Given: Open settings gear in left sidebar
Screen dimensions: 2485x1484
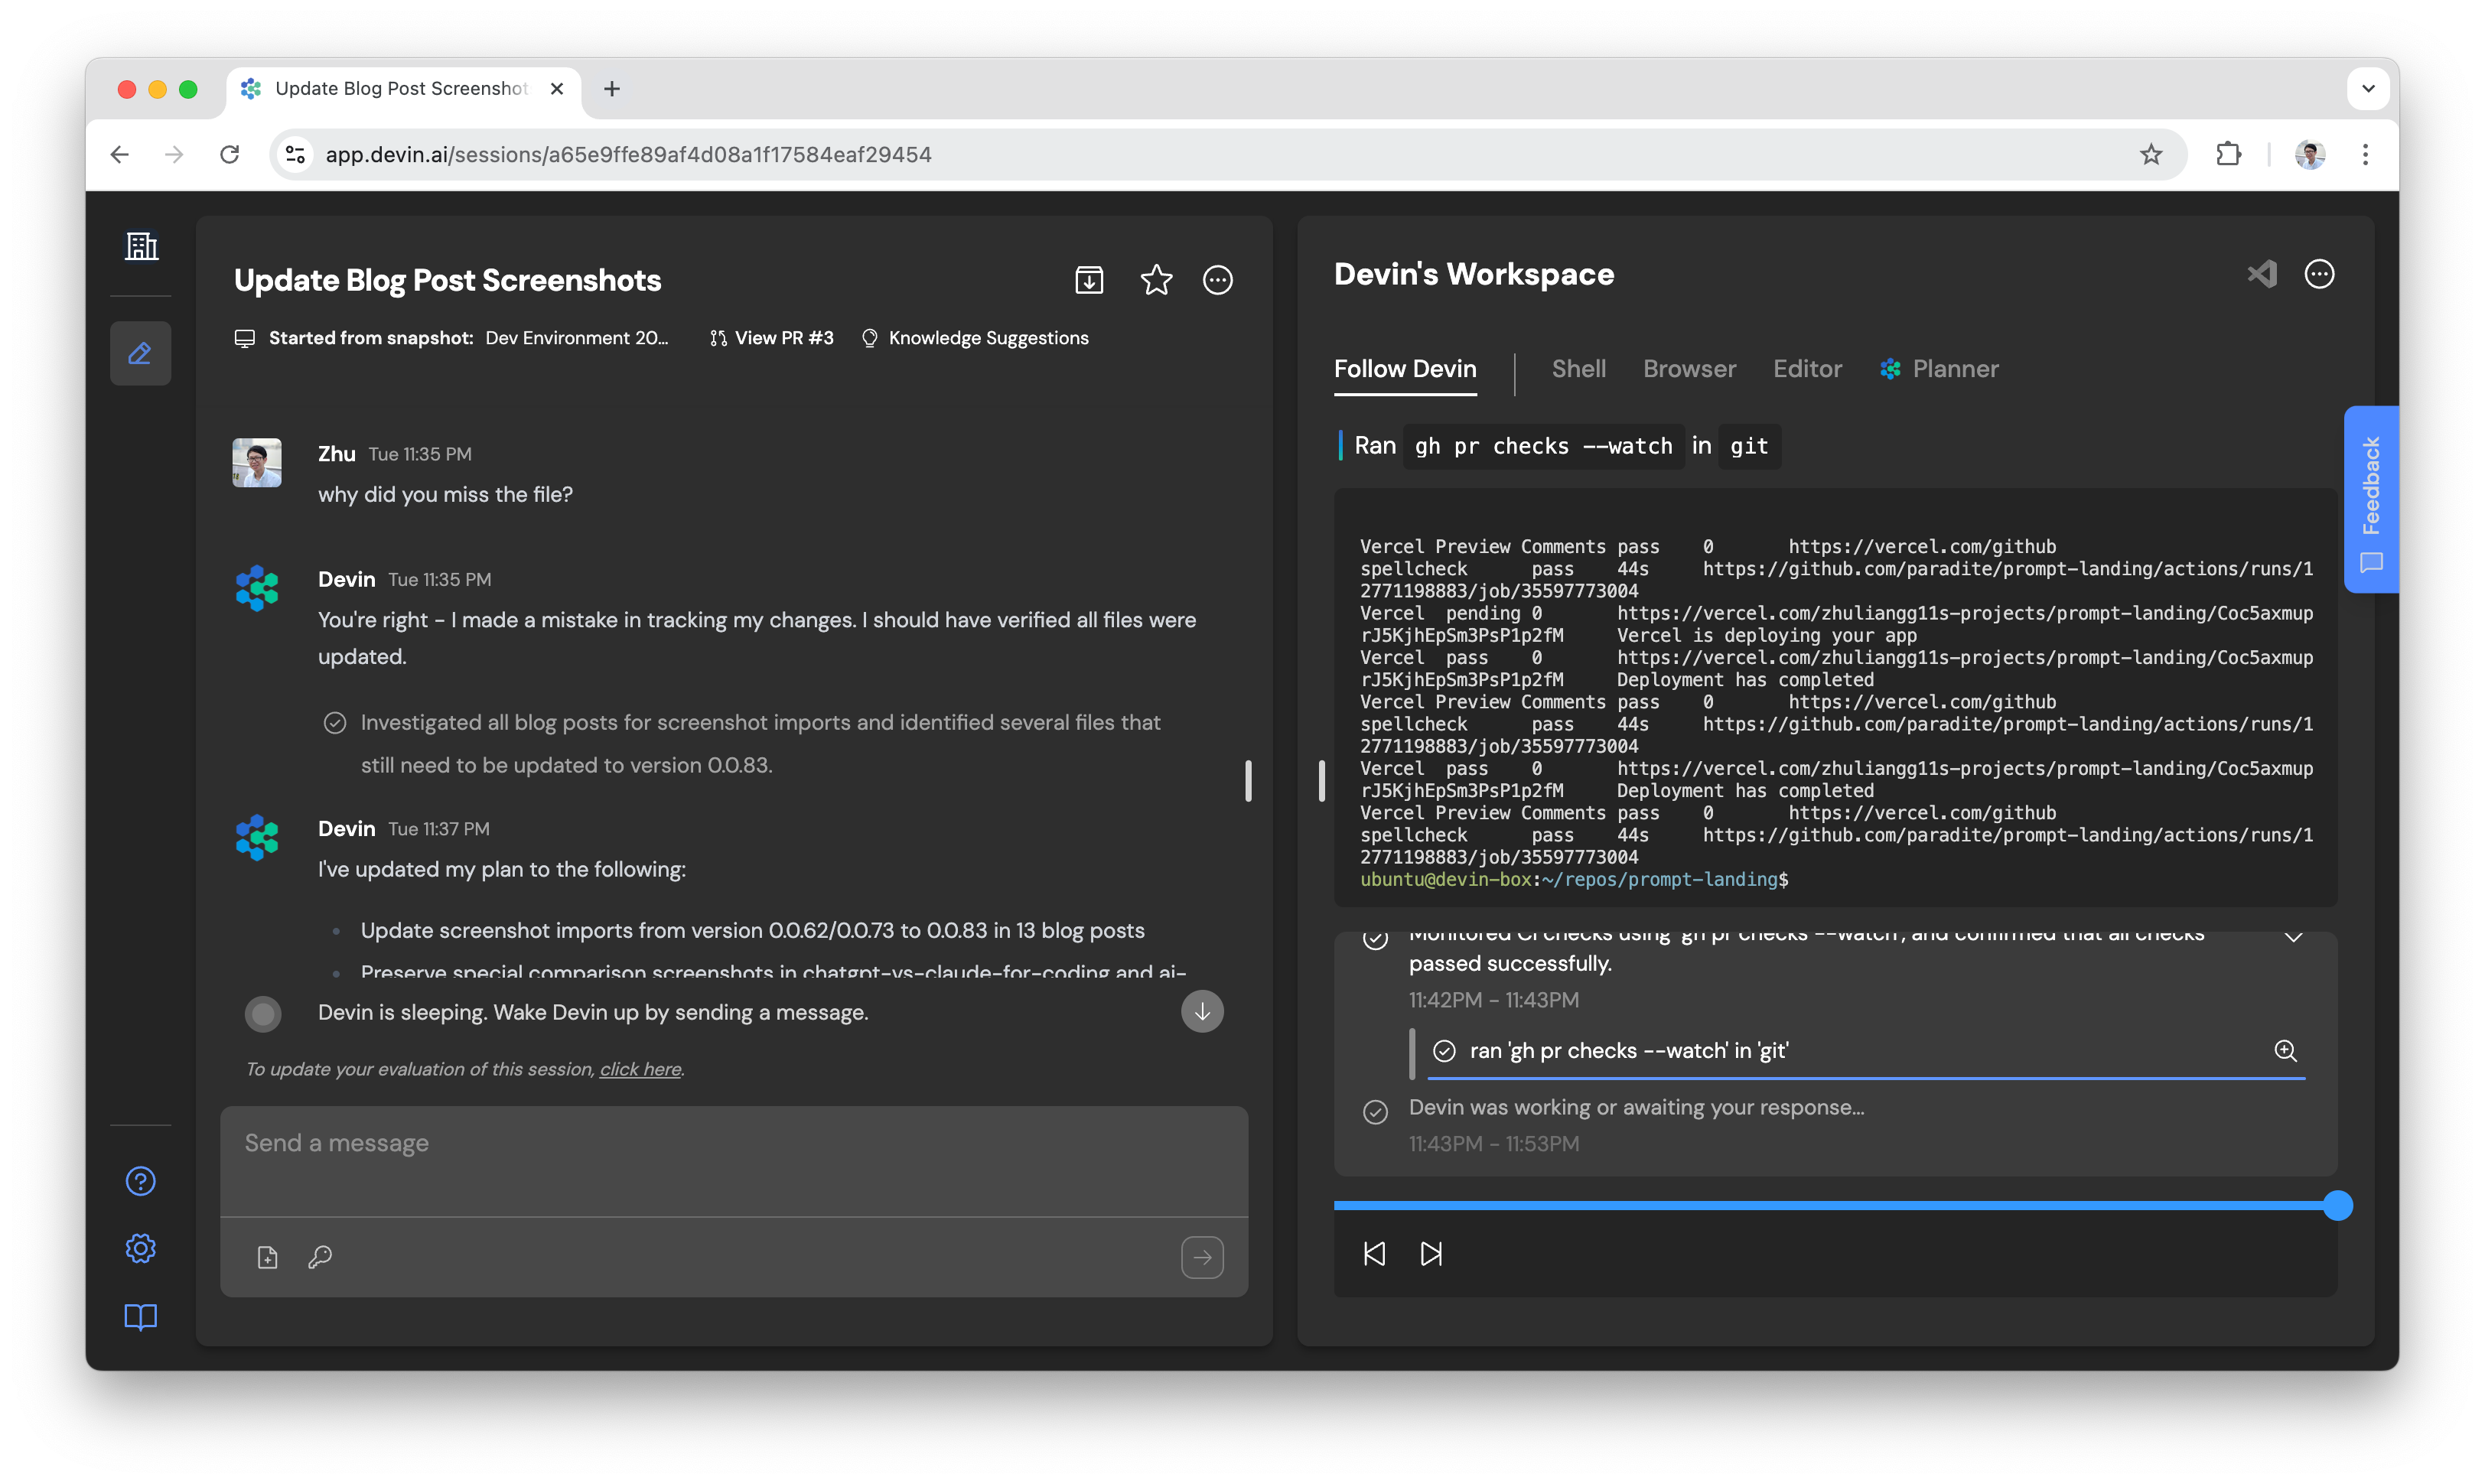Looking at the screenshot, I should point(141,1248).
